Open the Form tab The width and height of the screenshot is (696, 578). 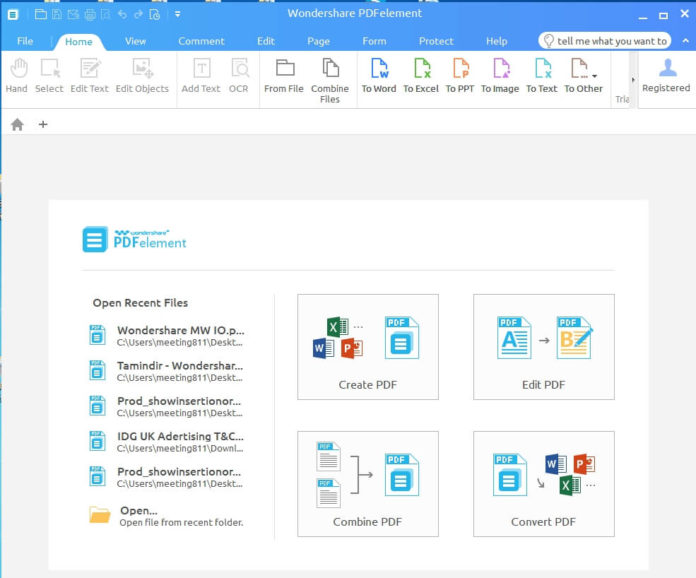pyautogui.click(x=374, y=41)
